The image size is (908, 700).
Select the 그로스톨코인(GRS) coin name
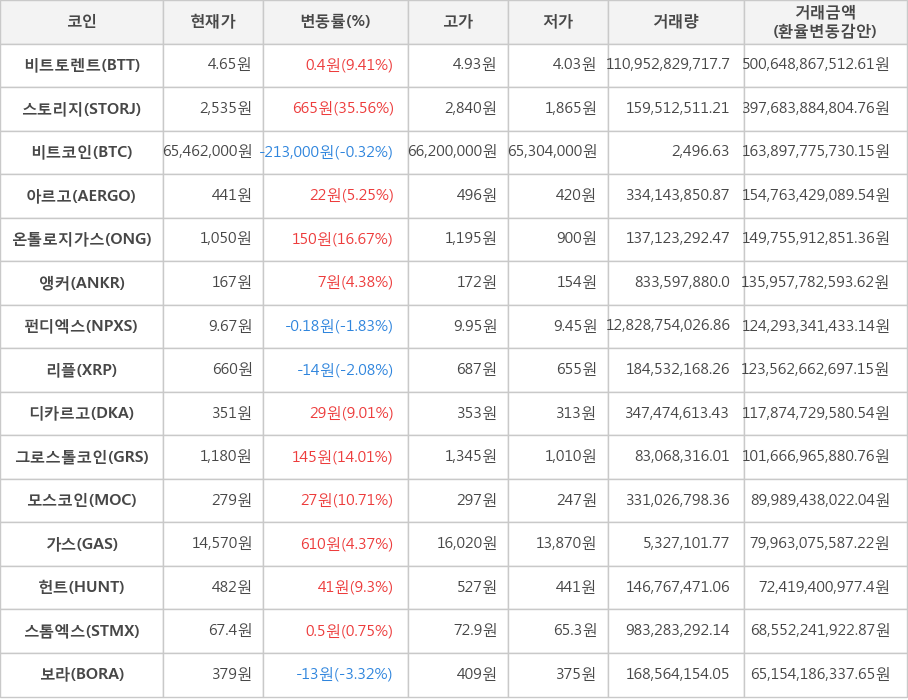click(x=82, y=457)
